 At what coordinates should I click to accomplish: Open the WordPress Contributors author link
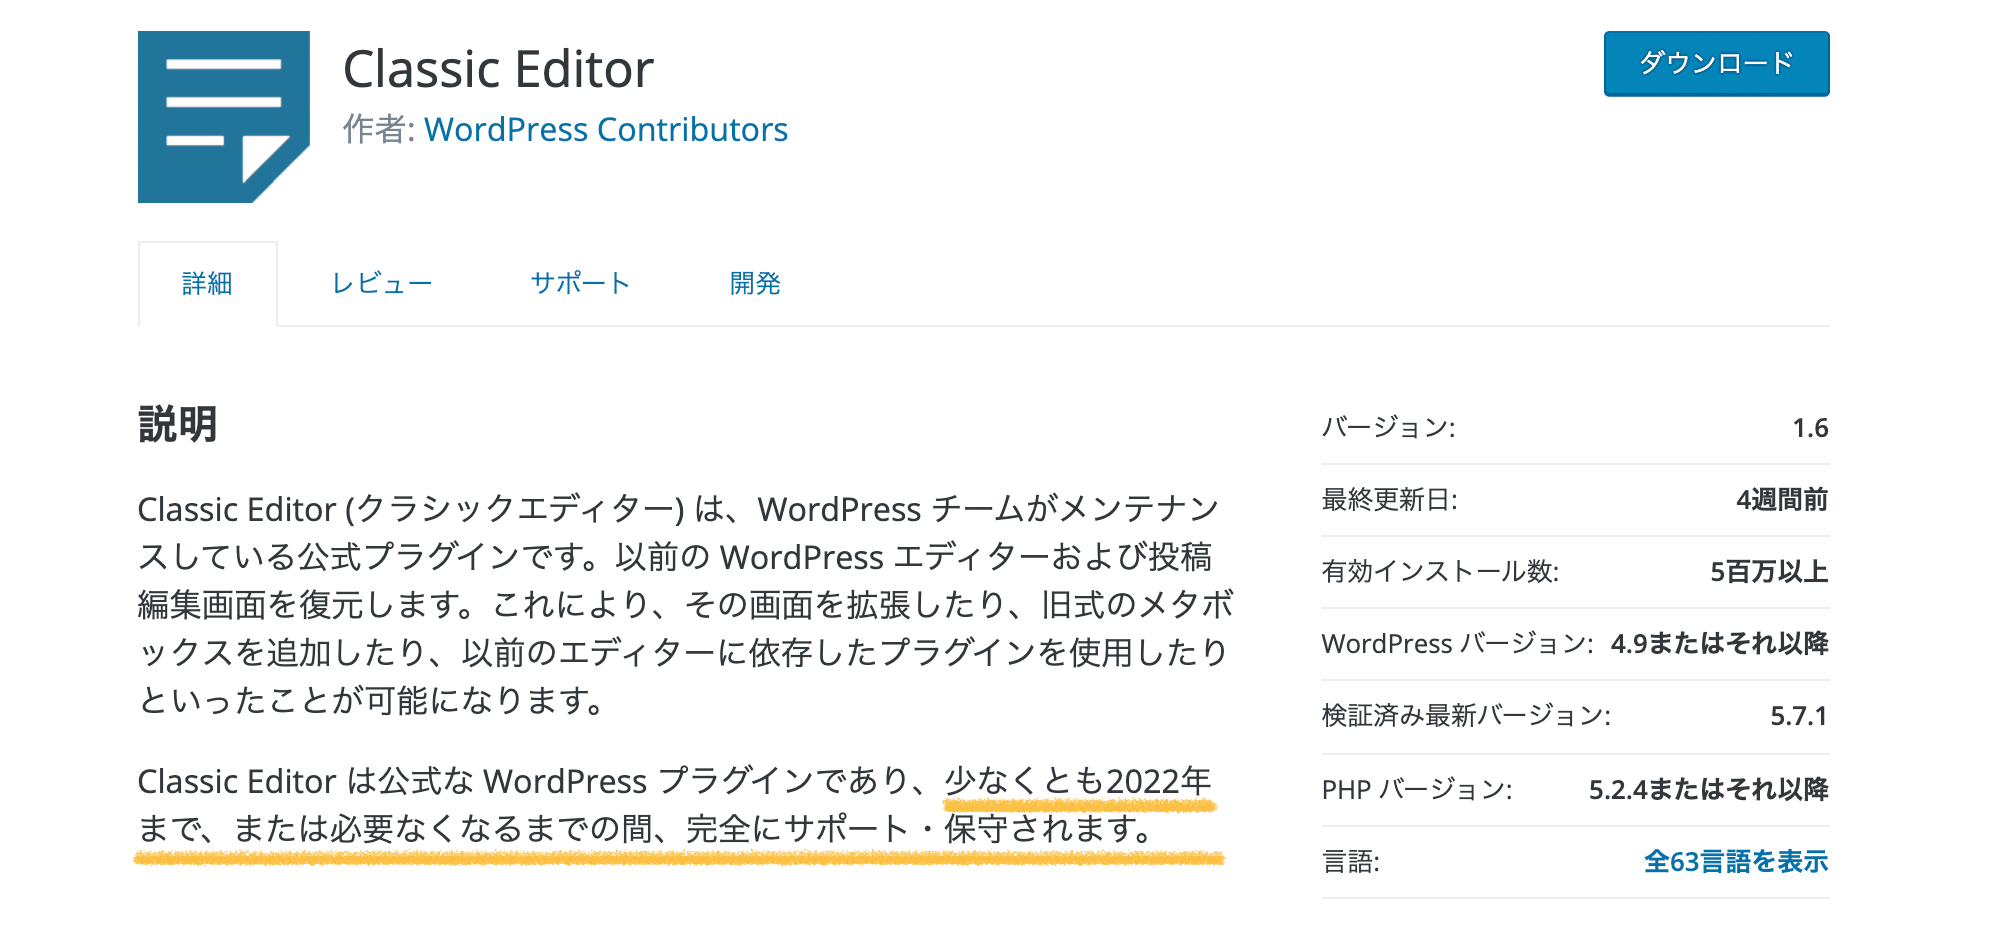pyautogui.click(x=606, y=130)
